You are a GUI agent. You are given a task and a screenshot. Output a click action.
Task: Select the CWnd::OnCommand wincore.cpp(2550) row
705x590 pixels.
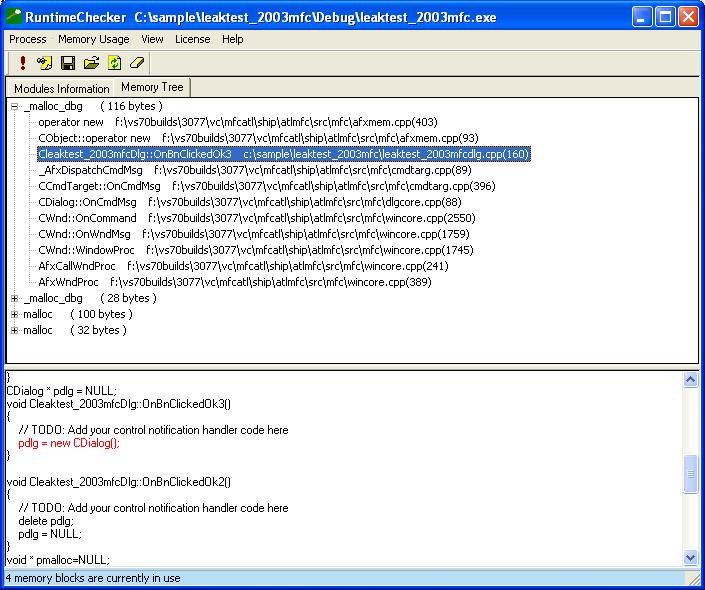pos(257,218)
